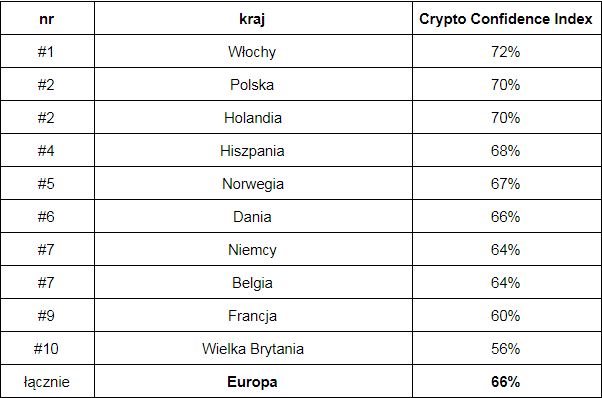The width and height of the screenshot is (602, 398).
Task: Click the 'Holandia' cell
Action: pyautogui.click(x=253, y=118)
